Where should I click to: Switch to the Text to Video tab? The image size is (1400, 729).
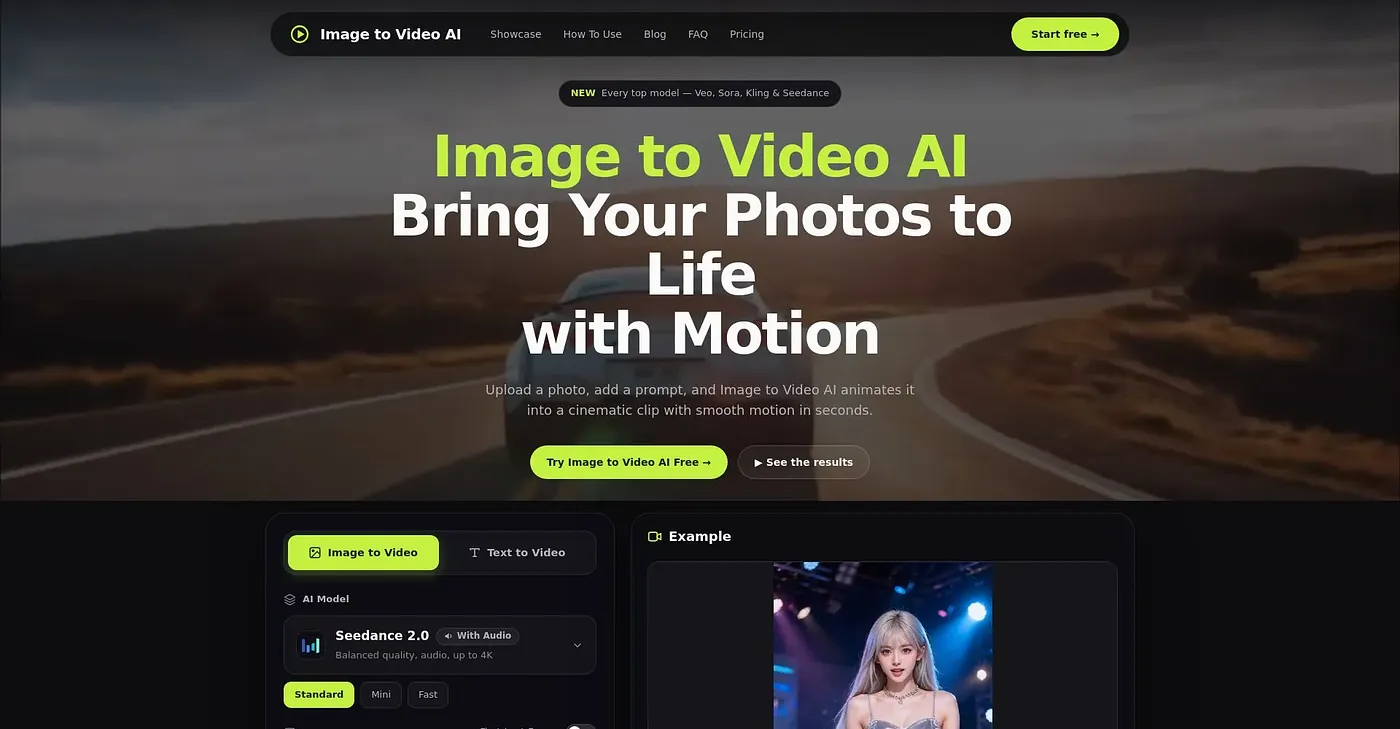pyautogui.click(x=517, y=553)
